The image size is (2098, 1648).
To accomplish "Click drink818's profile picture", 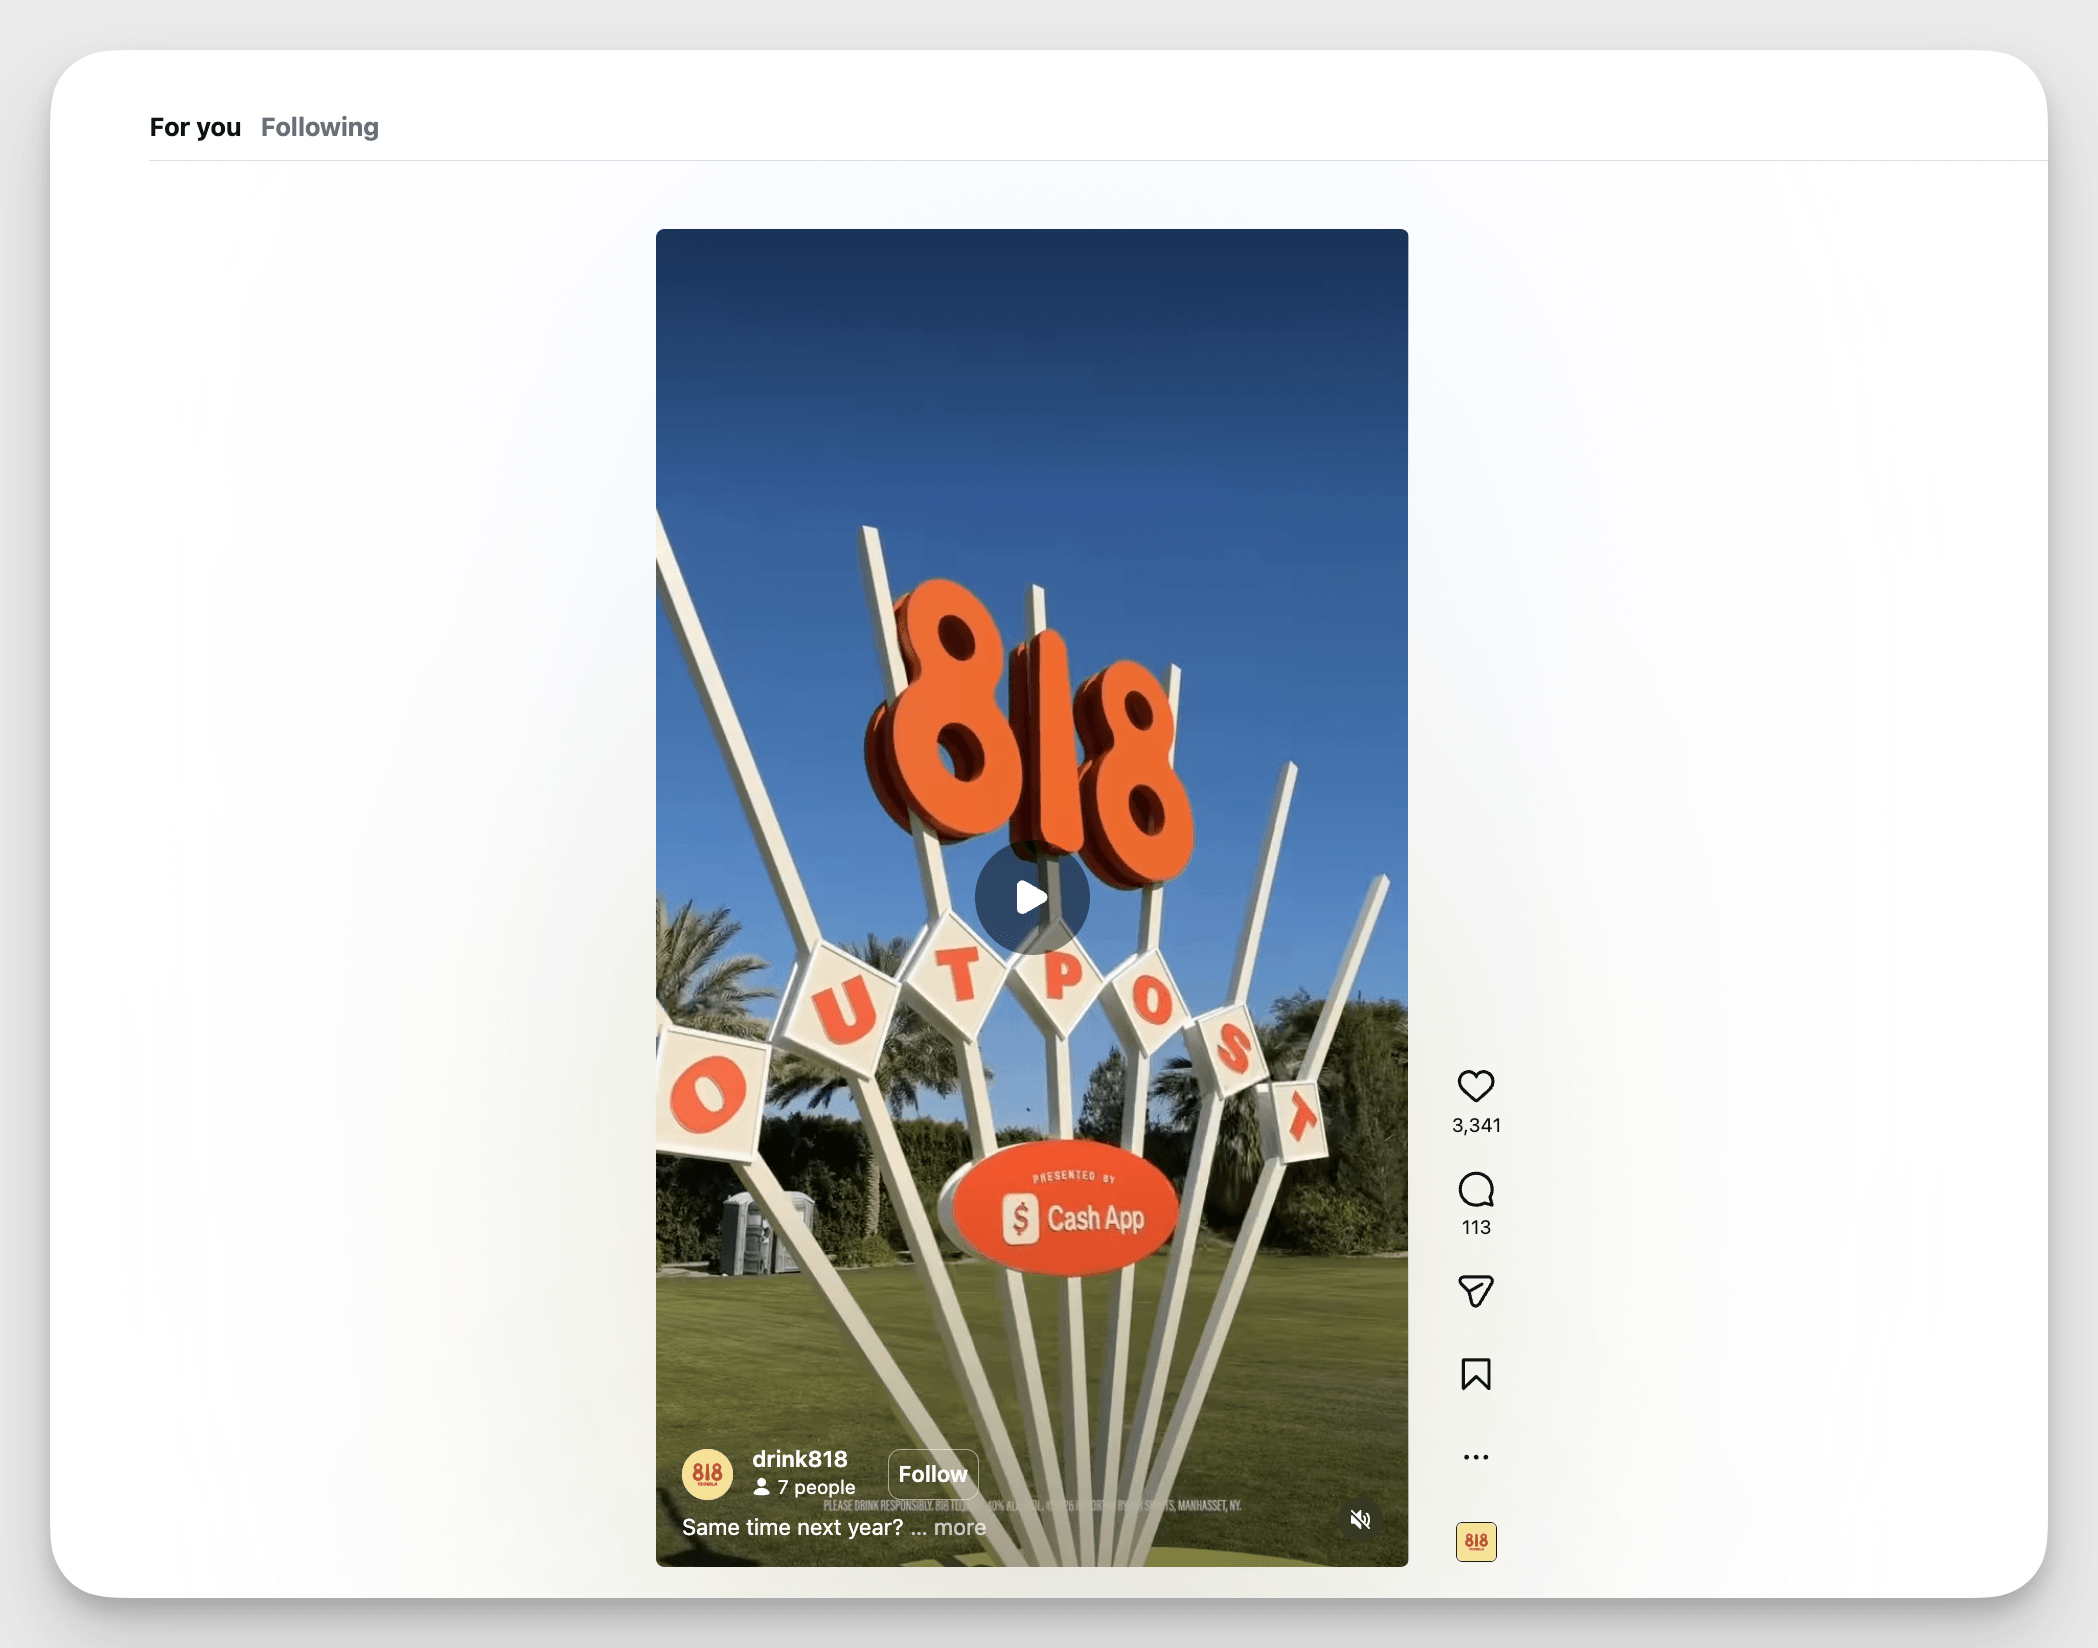I will [707, 1473].
